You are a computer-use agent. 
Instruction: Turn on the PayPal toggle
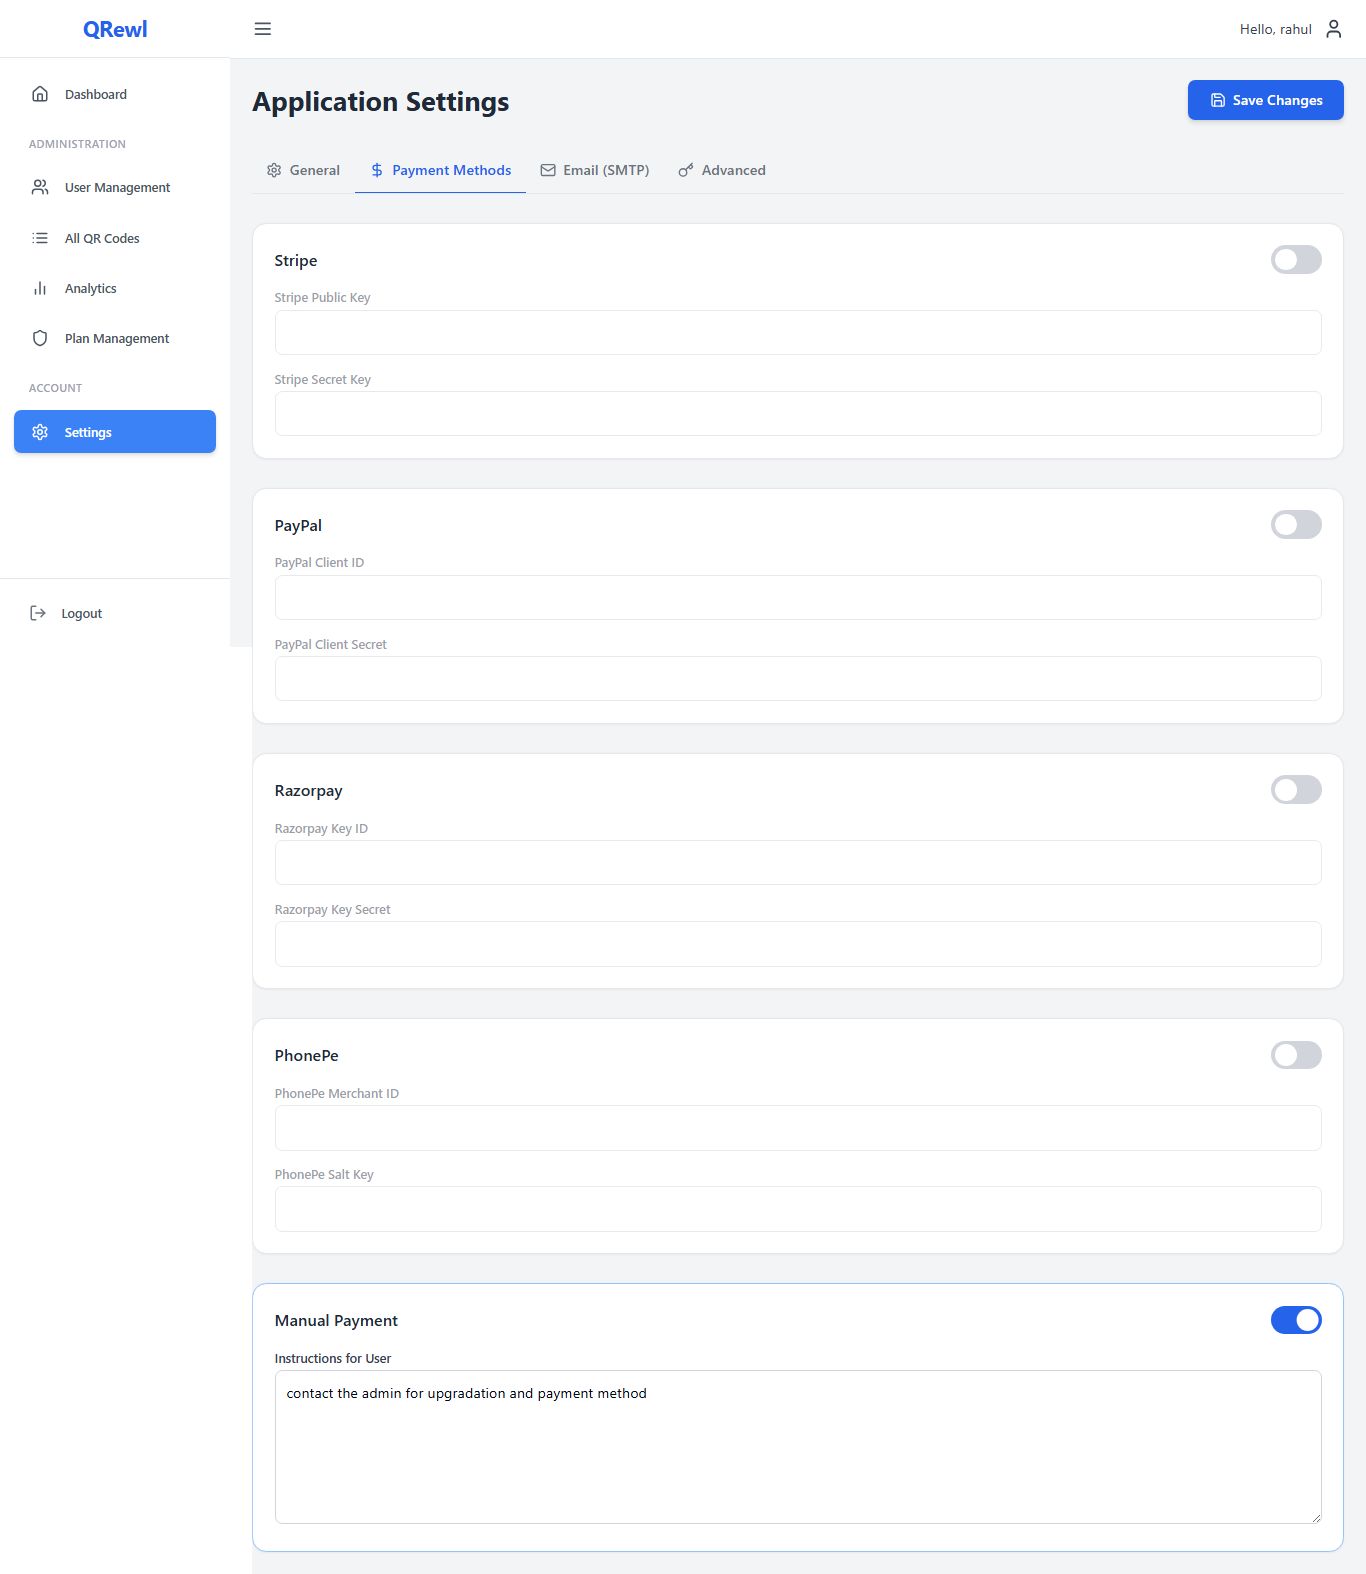click(1295, 525)
